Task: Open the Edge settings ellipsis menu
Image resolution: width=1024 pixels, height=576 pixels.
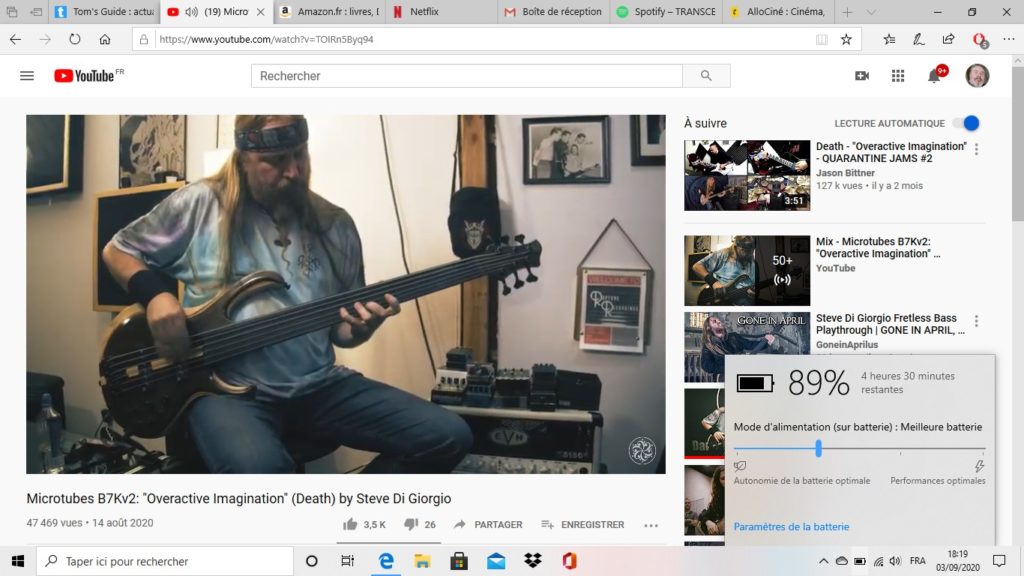Action: (x=1008, y=39)
